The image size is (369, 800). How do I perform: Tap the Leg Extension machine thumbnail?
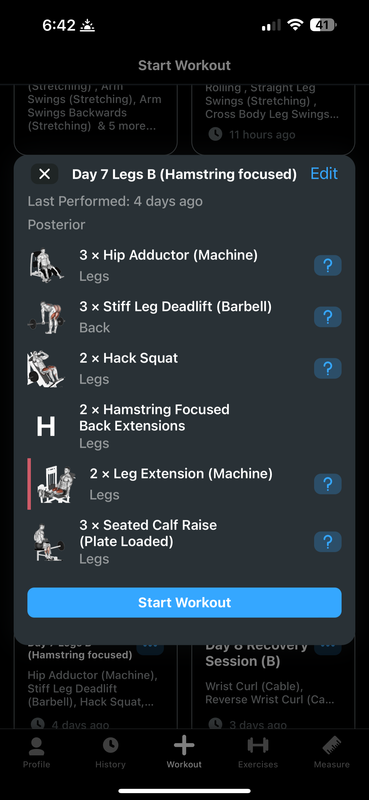(x=56, y=484)
